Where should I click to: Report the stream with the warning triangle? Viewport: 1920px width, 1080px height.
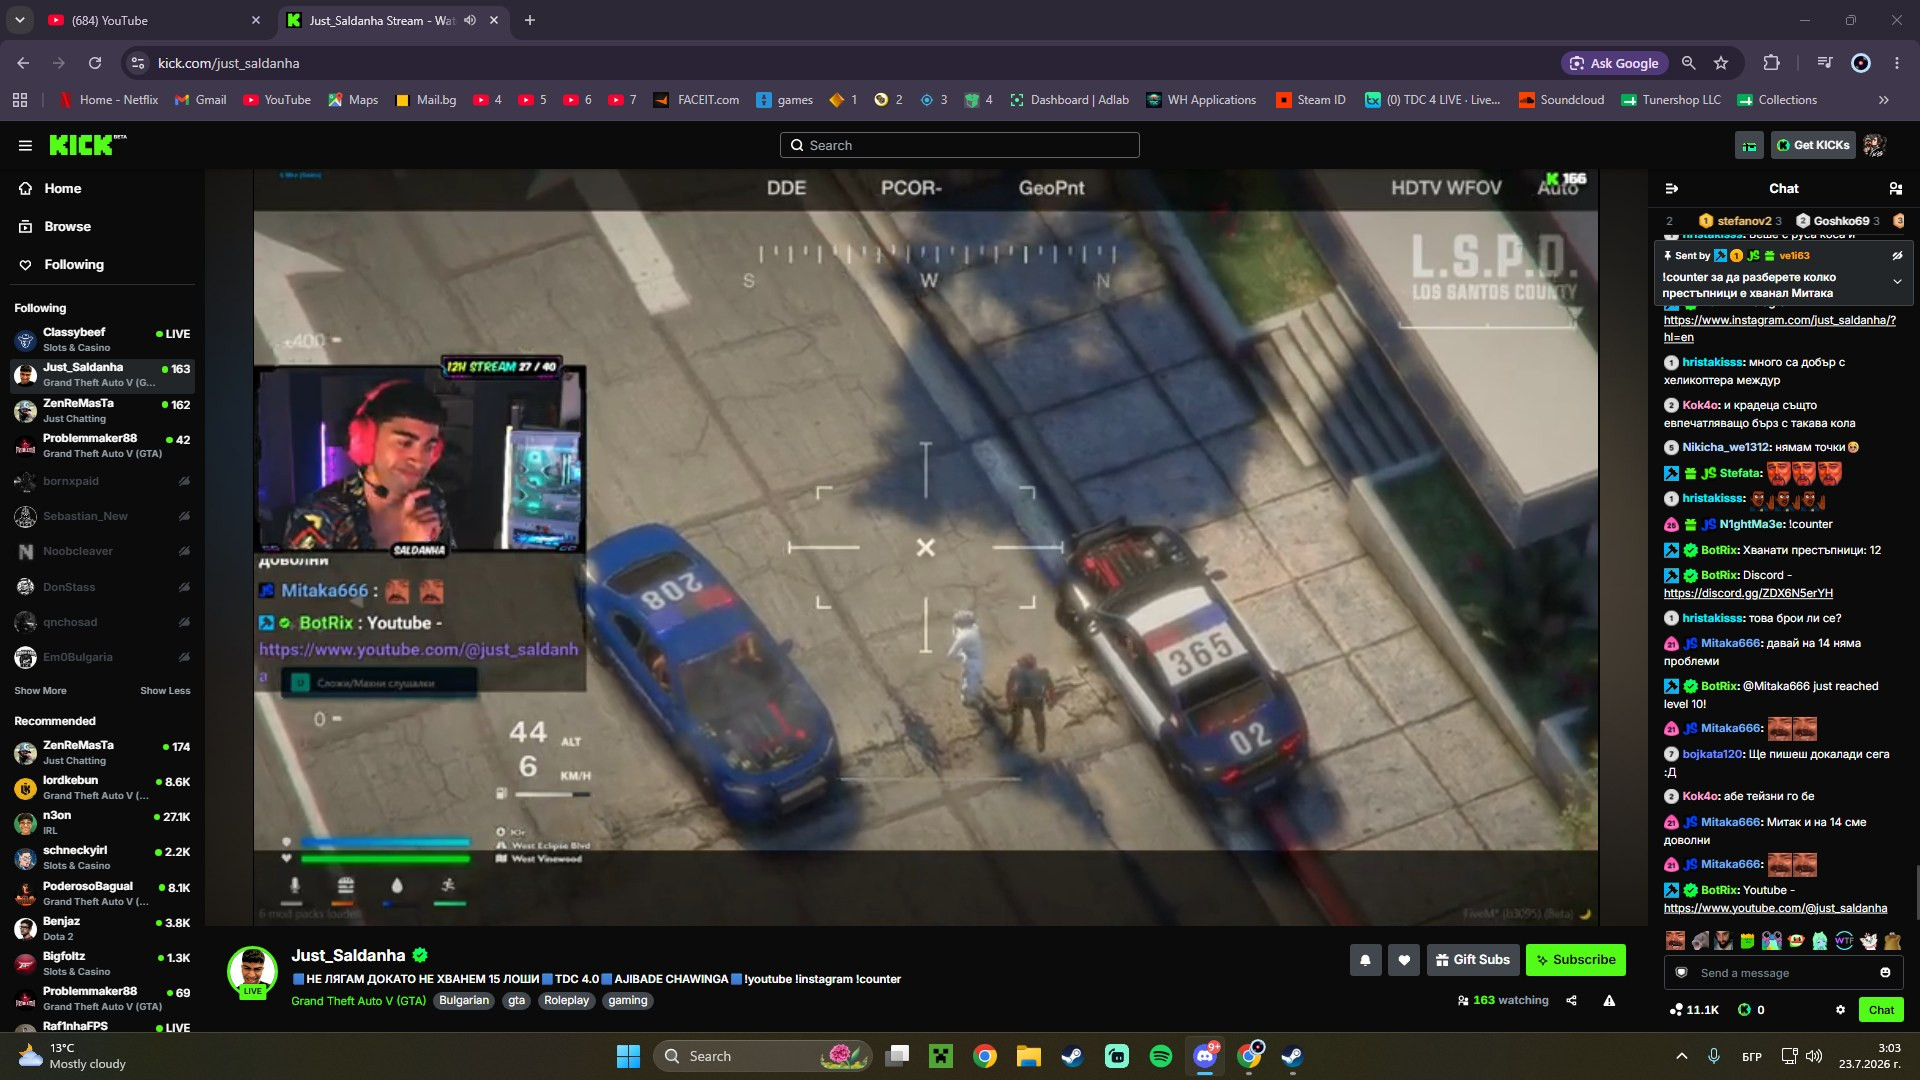[x=1609, y=1001]
